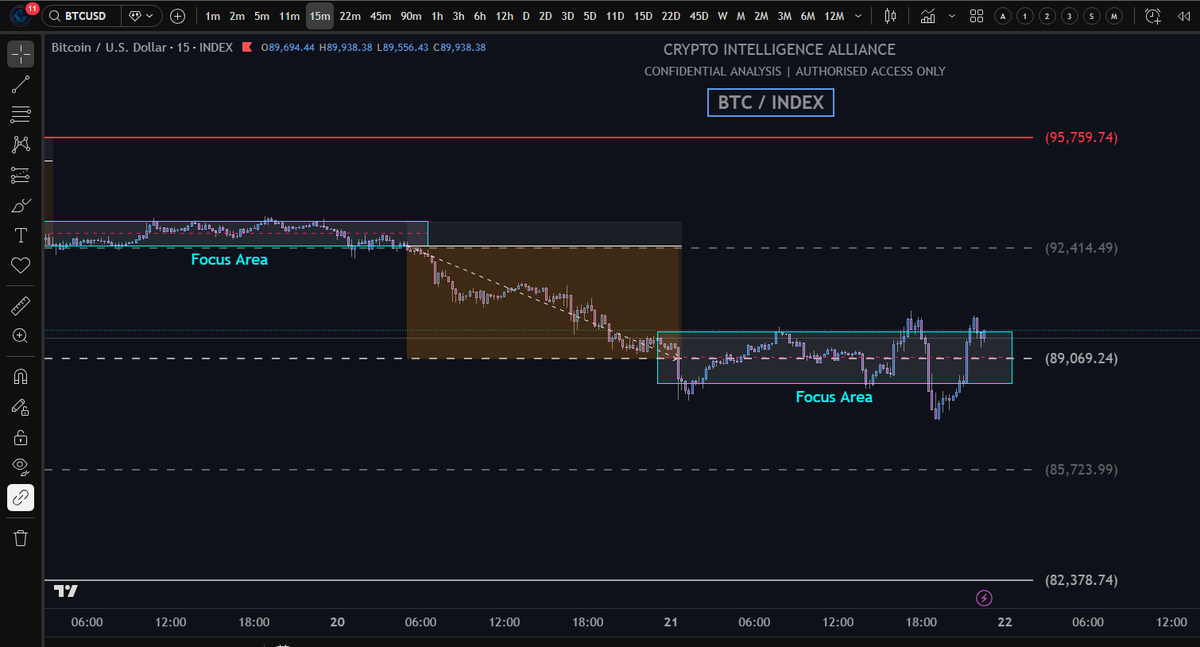
Task: Toggle hide all drawings eye icon
Action: tap(20, 467)
